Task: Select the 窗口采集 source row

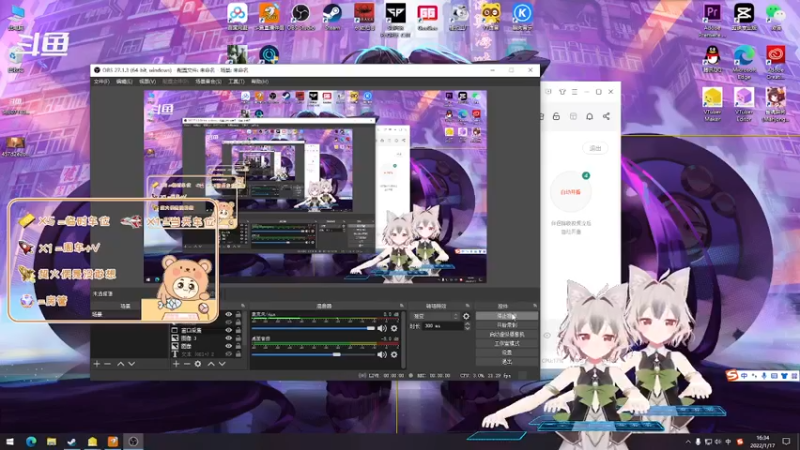Action: tap(207, 330)
